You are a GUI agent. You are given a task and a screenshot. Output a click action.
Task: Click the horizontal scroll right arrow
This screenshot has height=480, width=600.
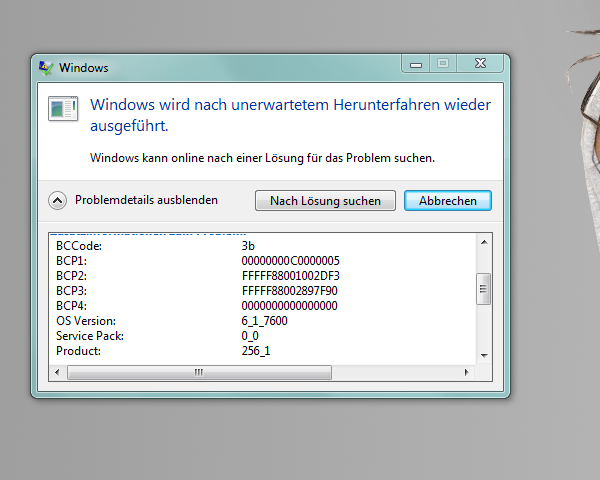tap(466, 372)
